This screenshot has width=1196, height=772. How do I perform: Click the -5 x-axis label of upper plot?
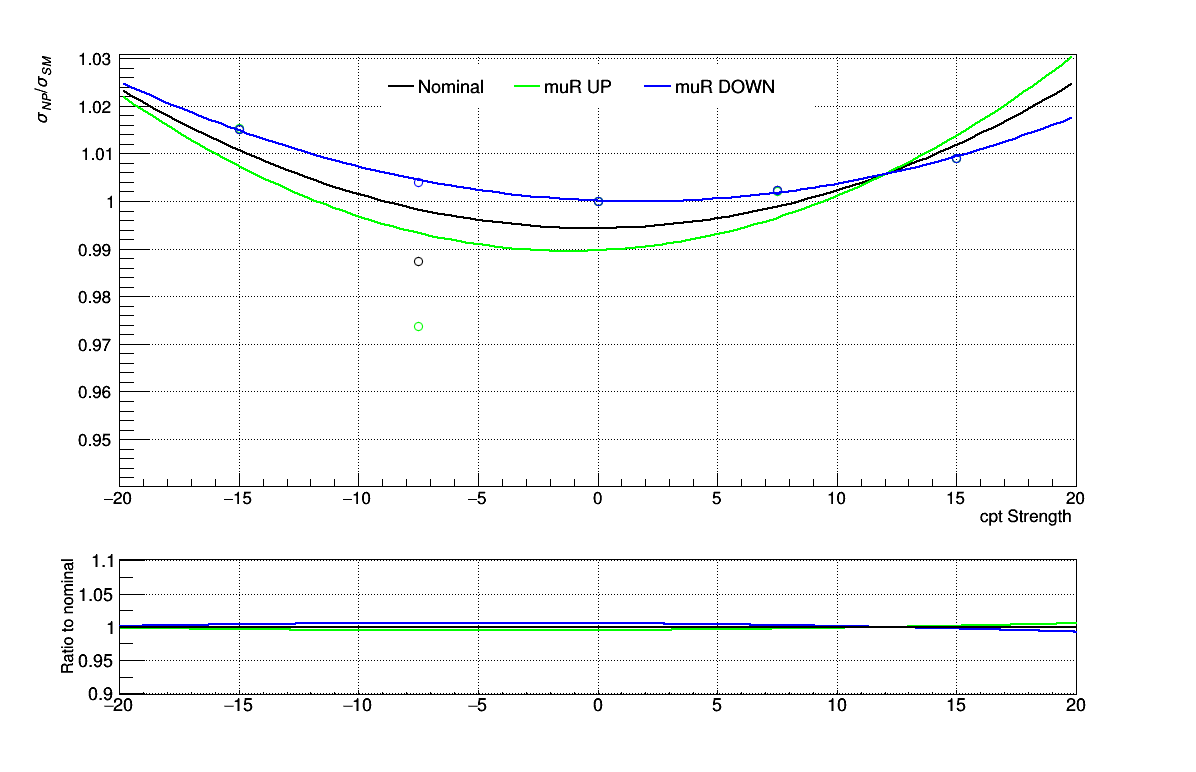click(476, 499)
